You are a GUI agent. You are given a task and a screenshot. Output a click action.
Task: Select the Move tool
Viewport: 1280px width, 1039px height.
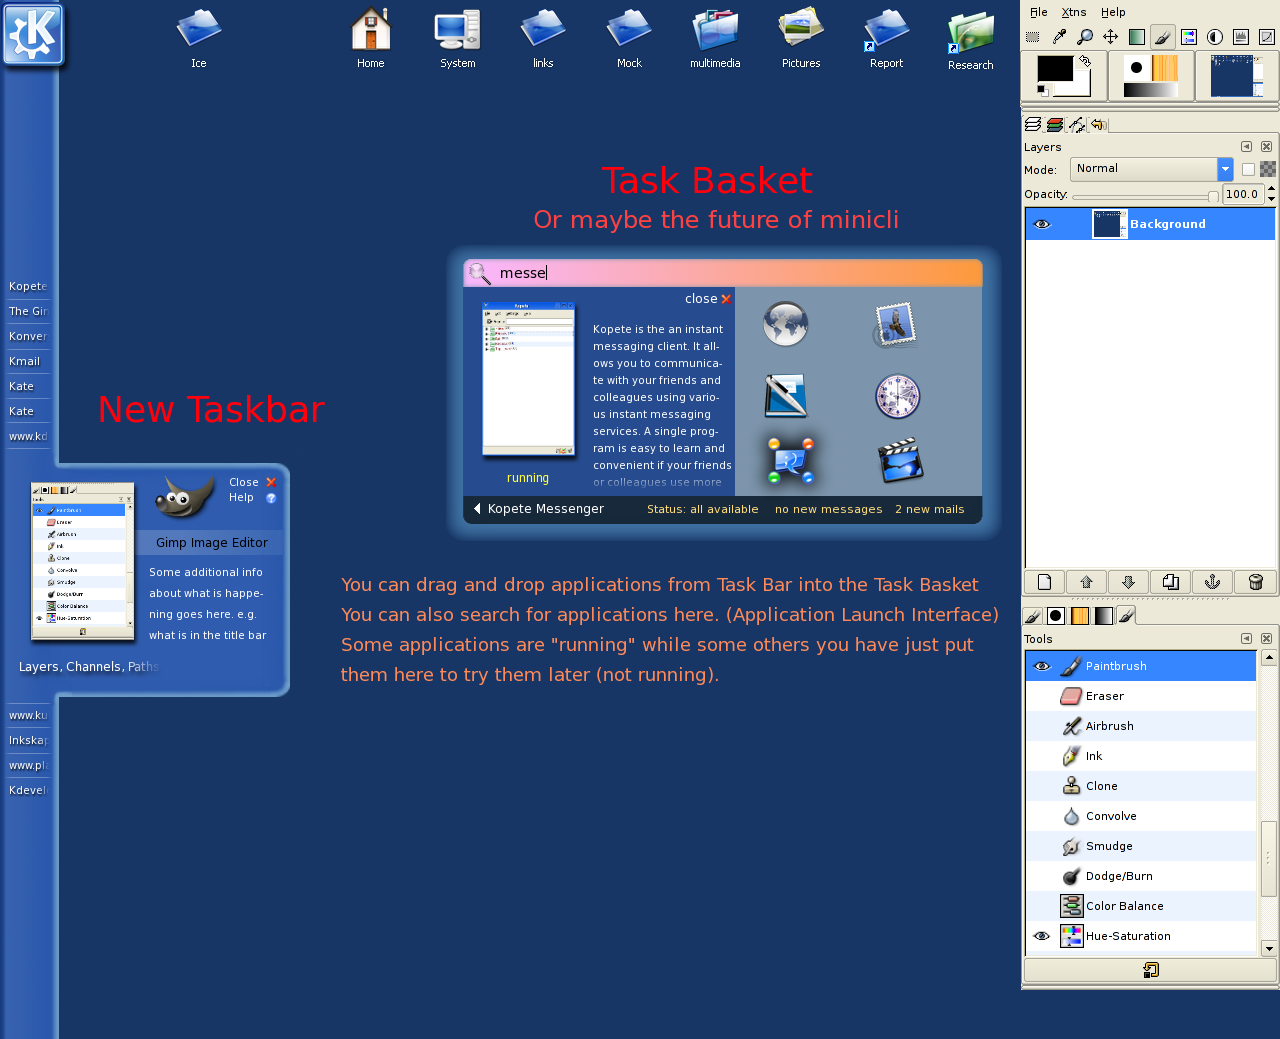(1111, 37)
